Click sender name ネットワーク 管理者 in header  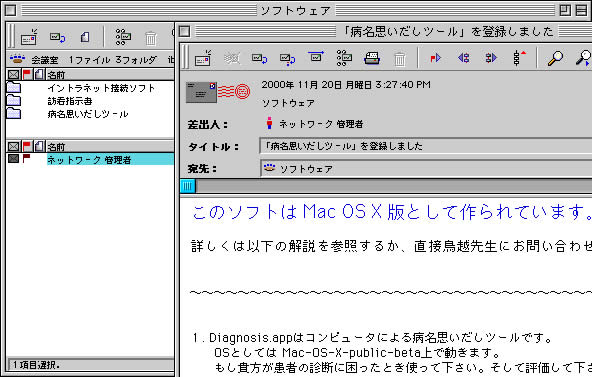[x=321, y=124]
